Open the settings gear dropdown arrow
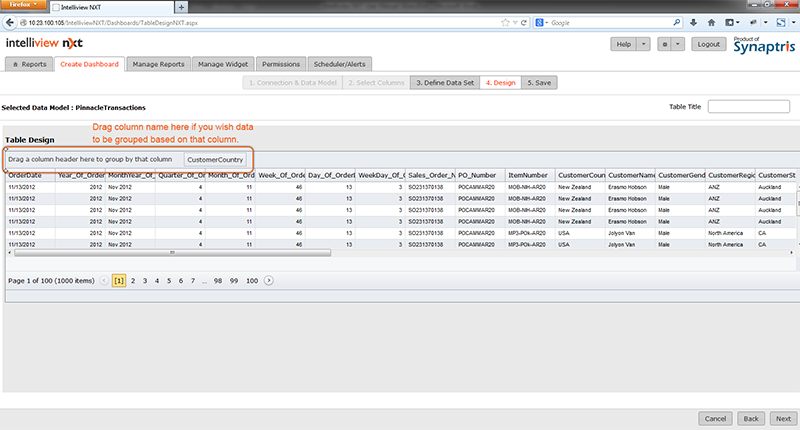Viewport: 800px width, 430px height. (677, 45)
